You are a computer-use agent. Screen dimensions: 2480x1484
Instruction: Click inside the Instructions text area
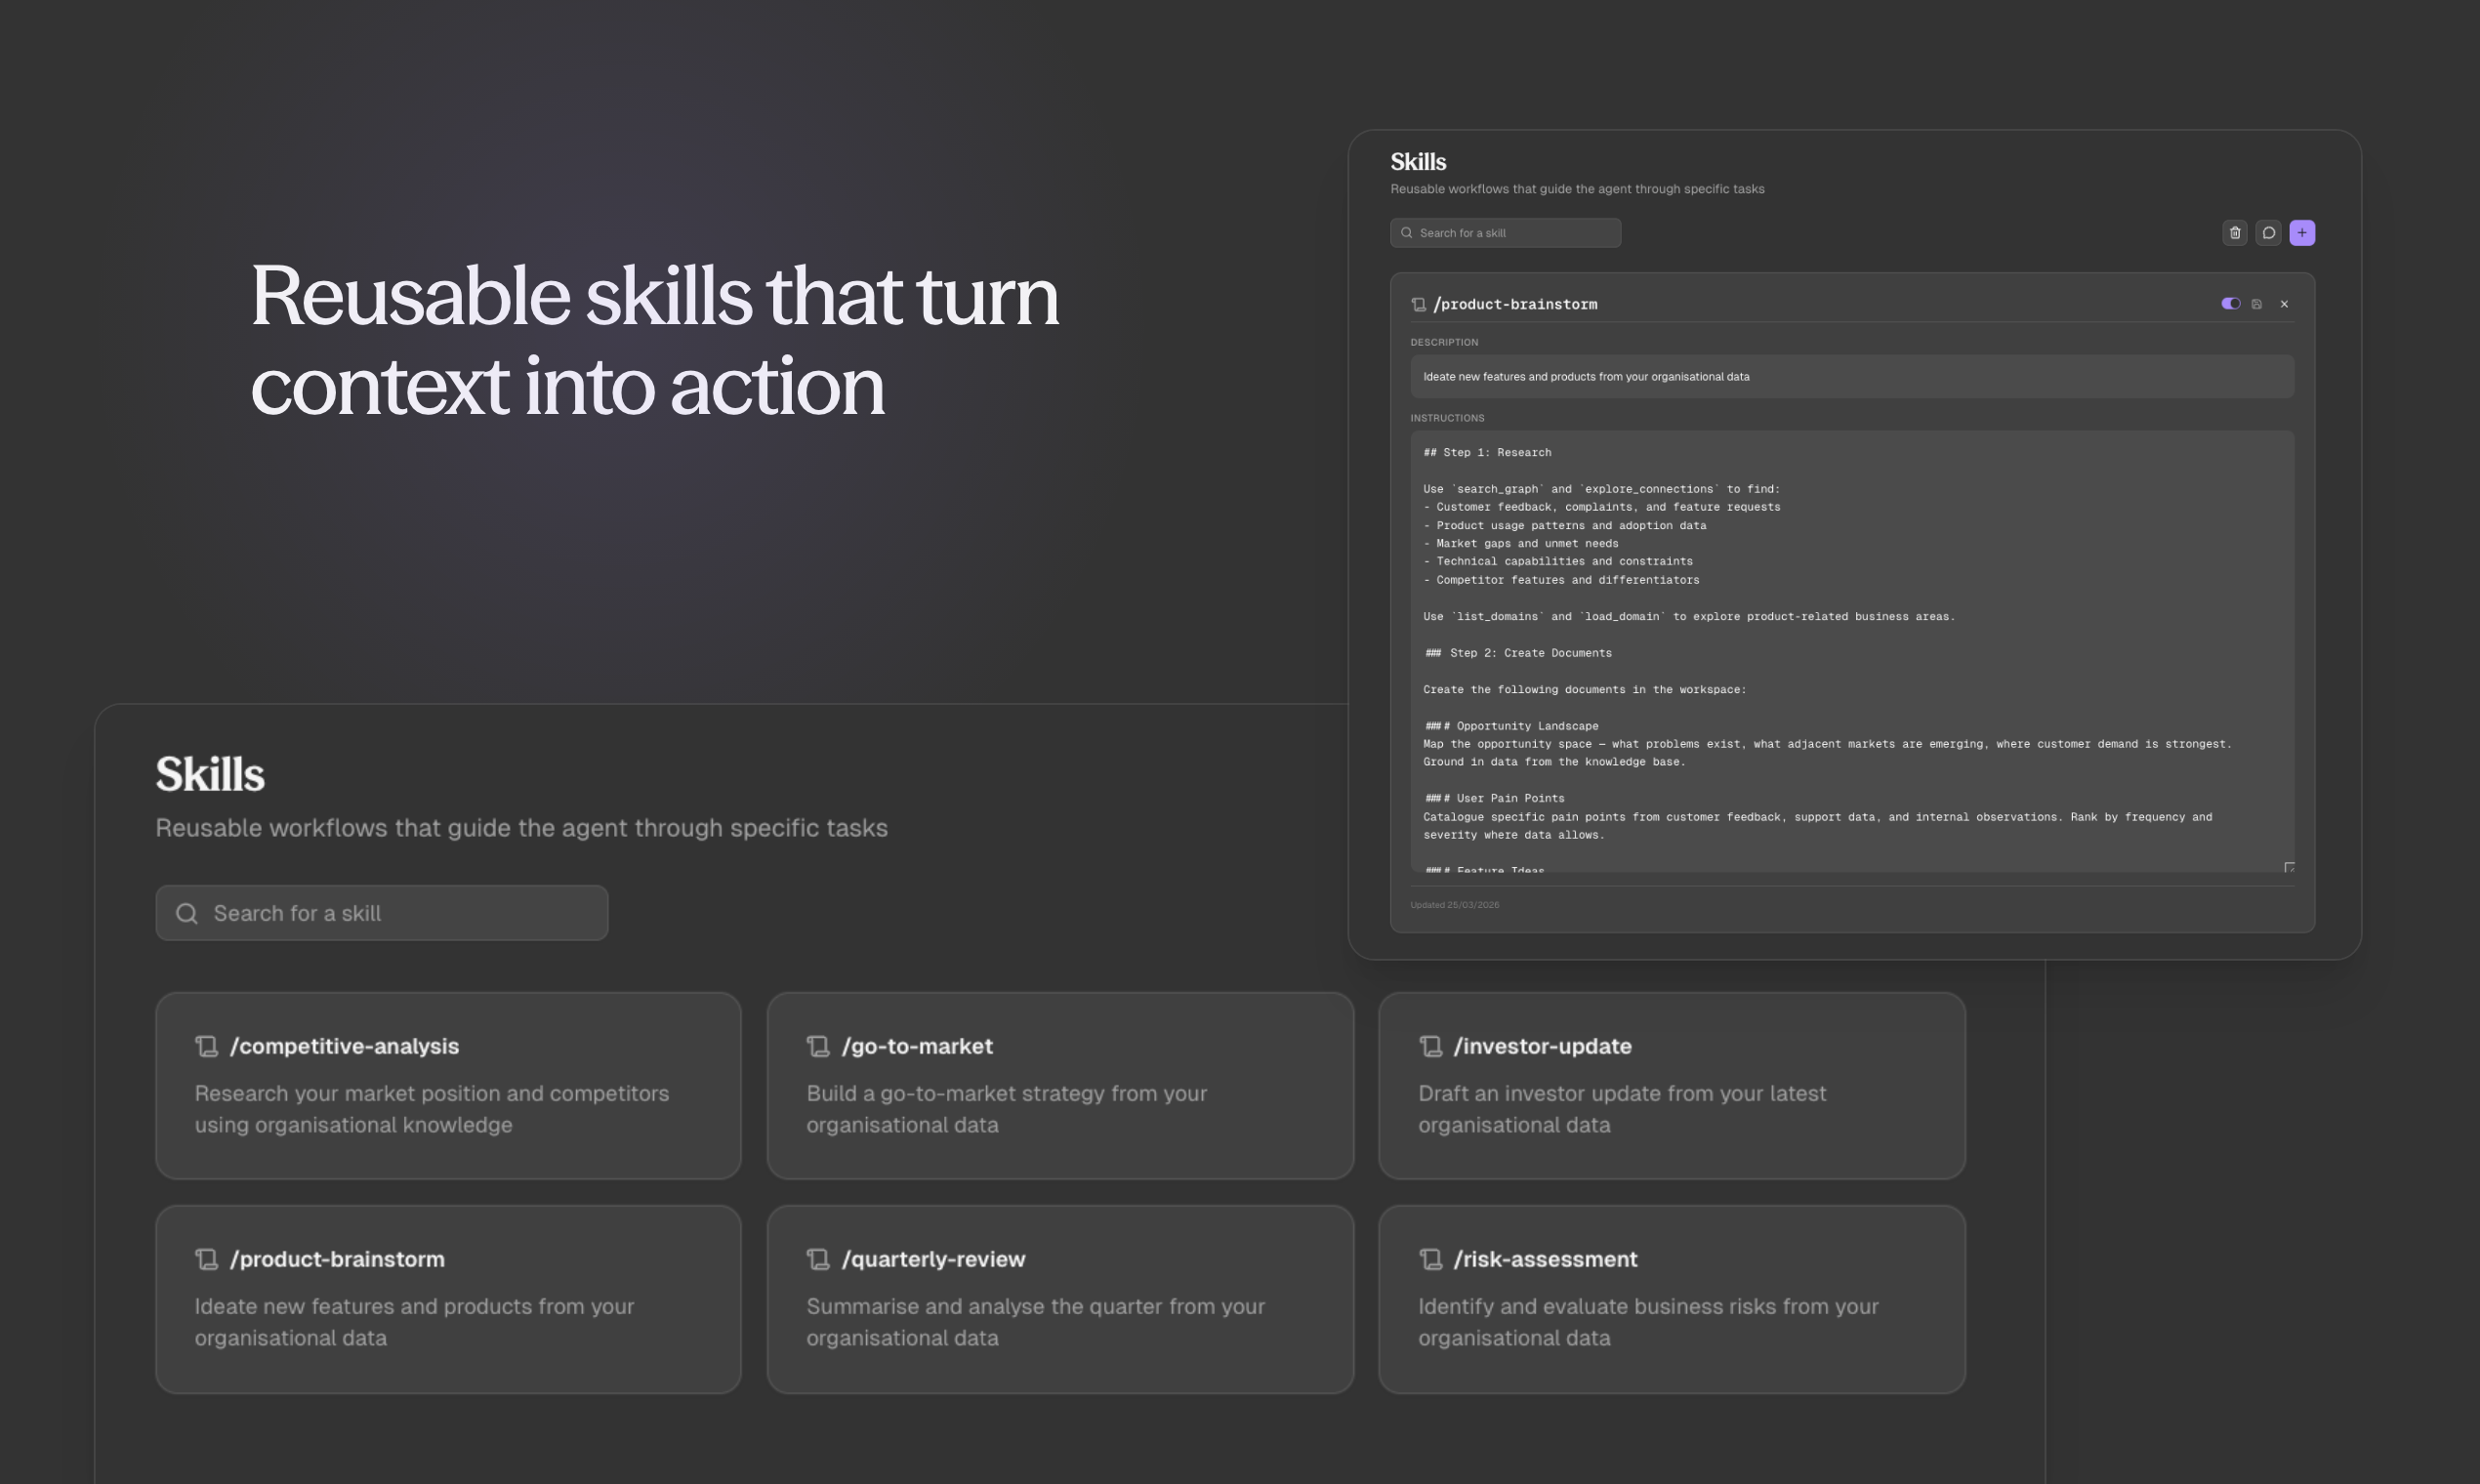pos(1851,650)
